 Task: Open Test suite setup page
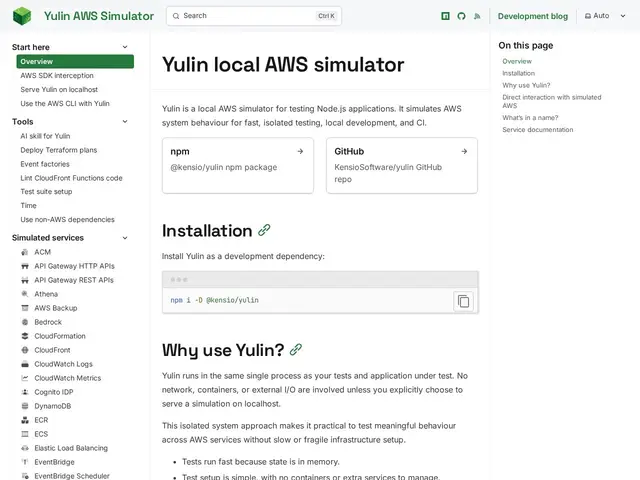point(46,192)
